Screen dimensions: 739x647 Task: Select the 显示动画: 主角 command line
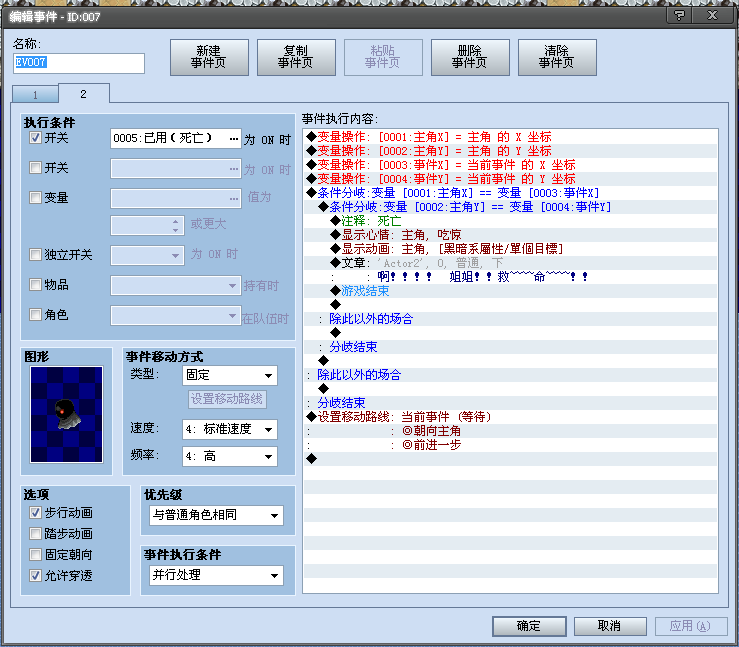510,249
